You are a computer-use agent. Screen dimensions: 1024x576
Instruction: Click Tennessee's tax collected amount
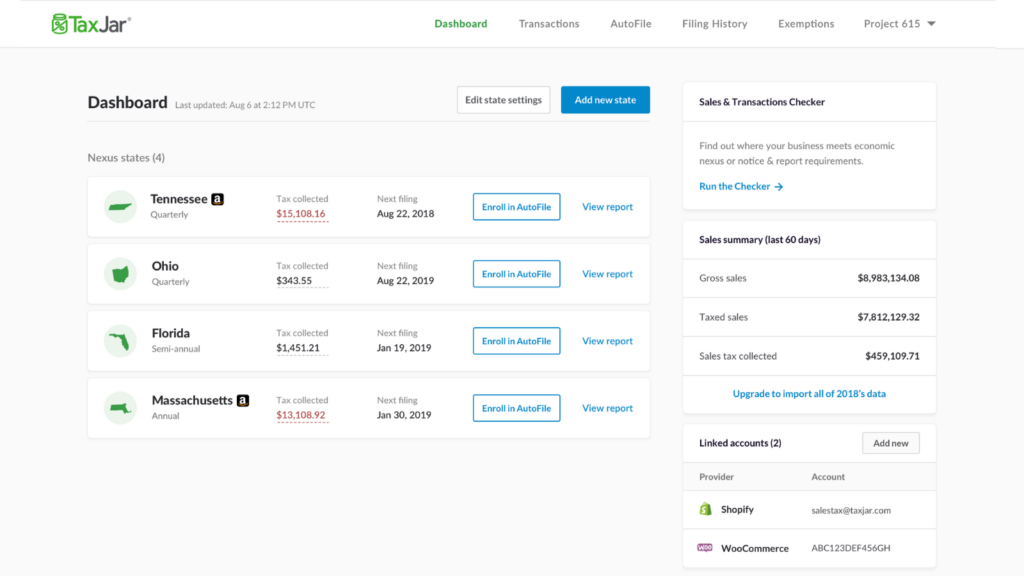click(301, 212)
